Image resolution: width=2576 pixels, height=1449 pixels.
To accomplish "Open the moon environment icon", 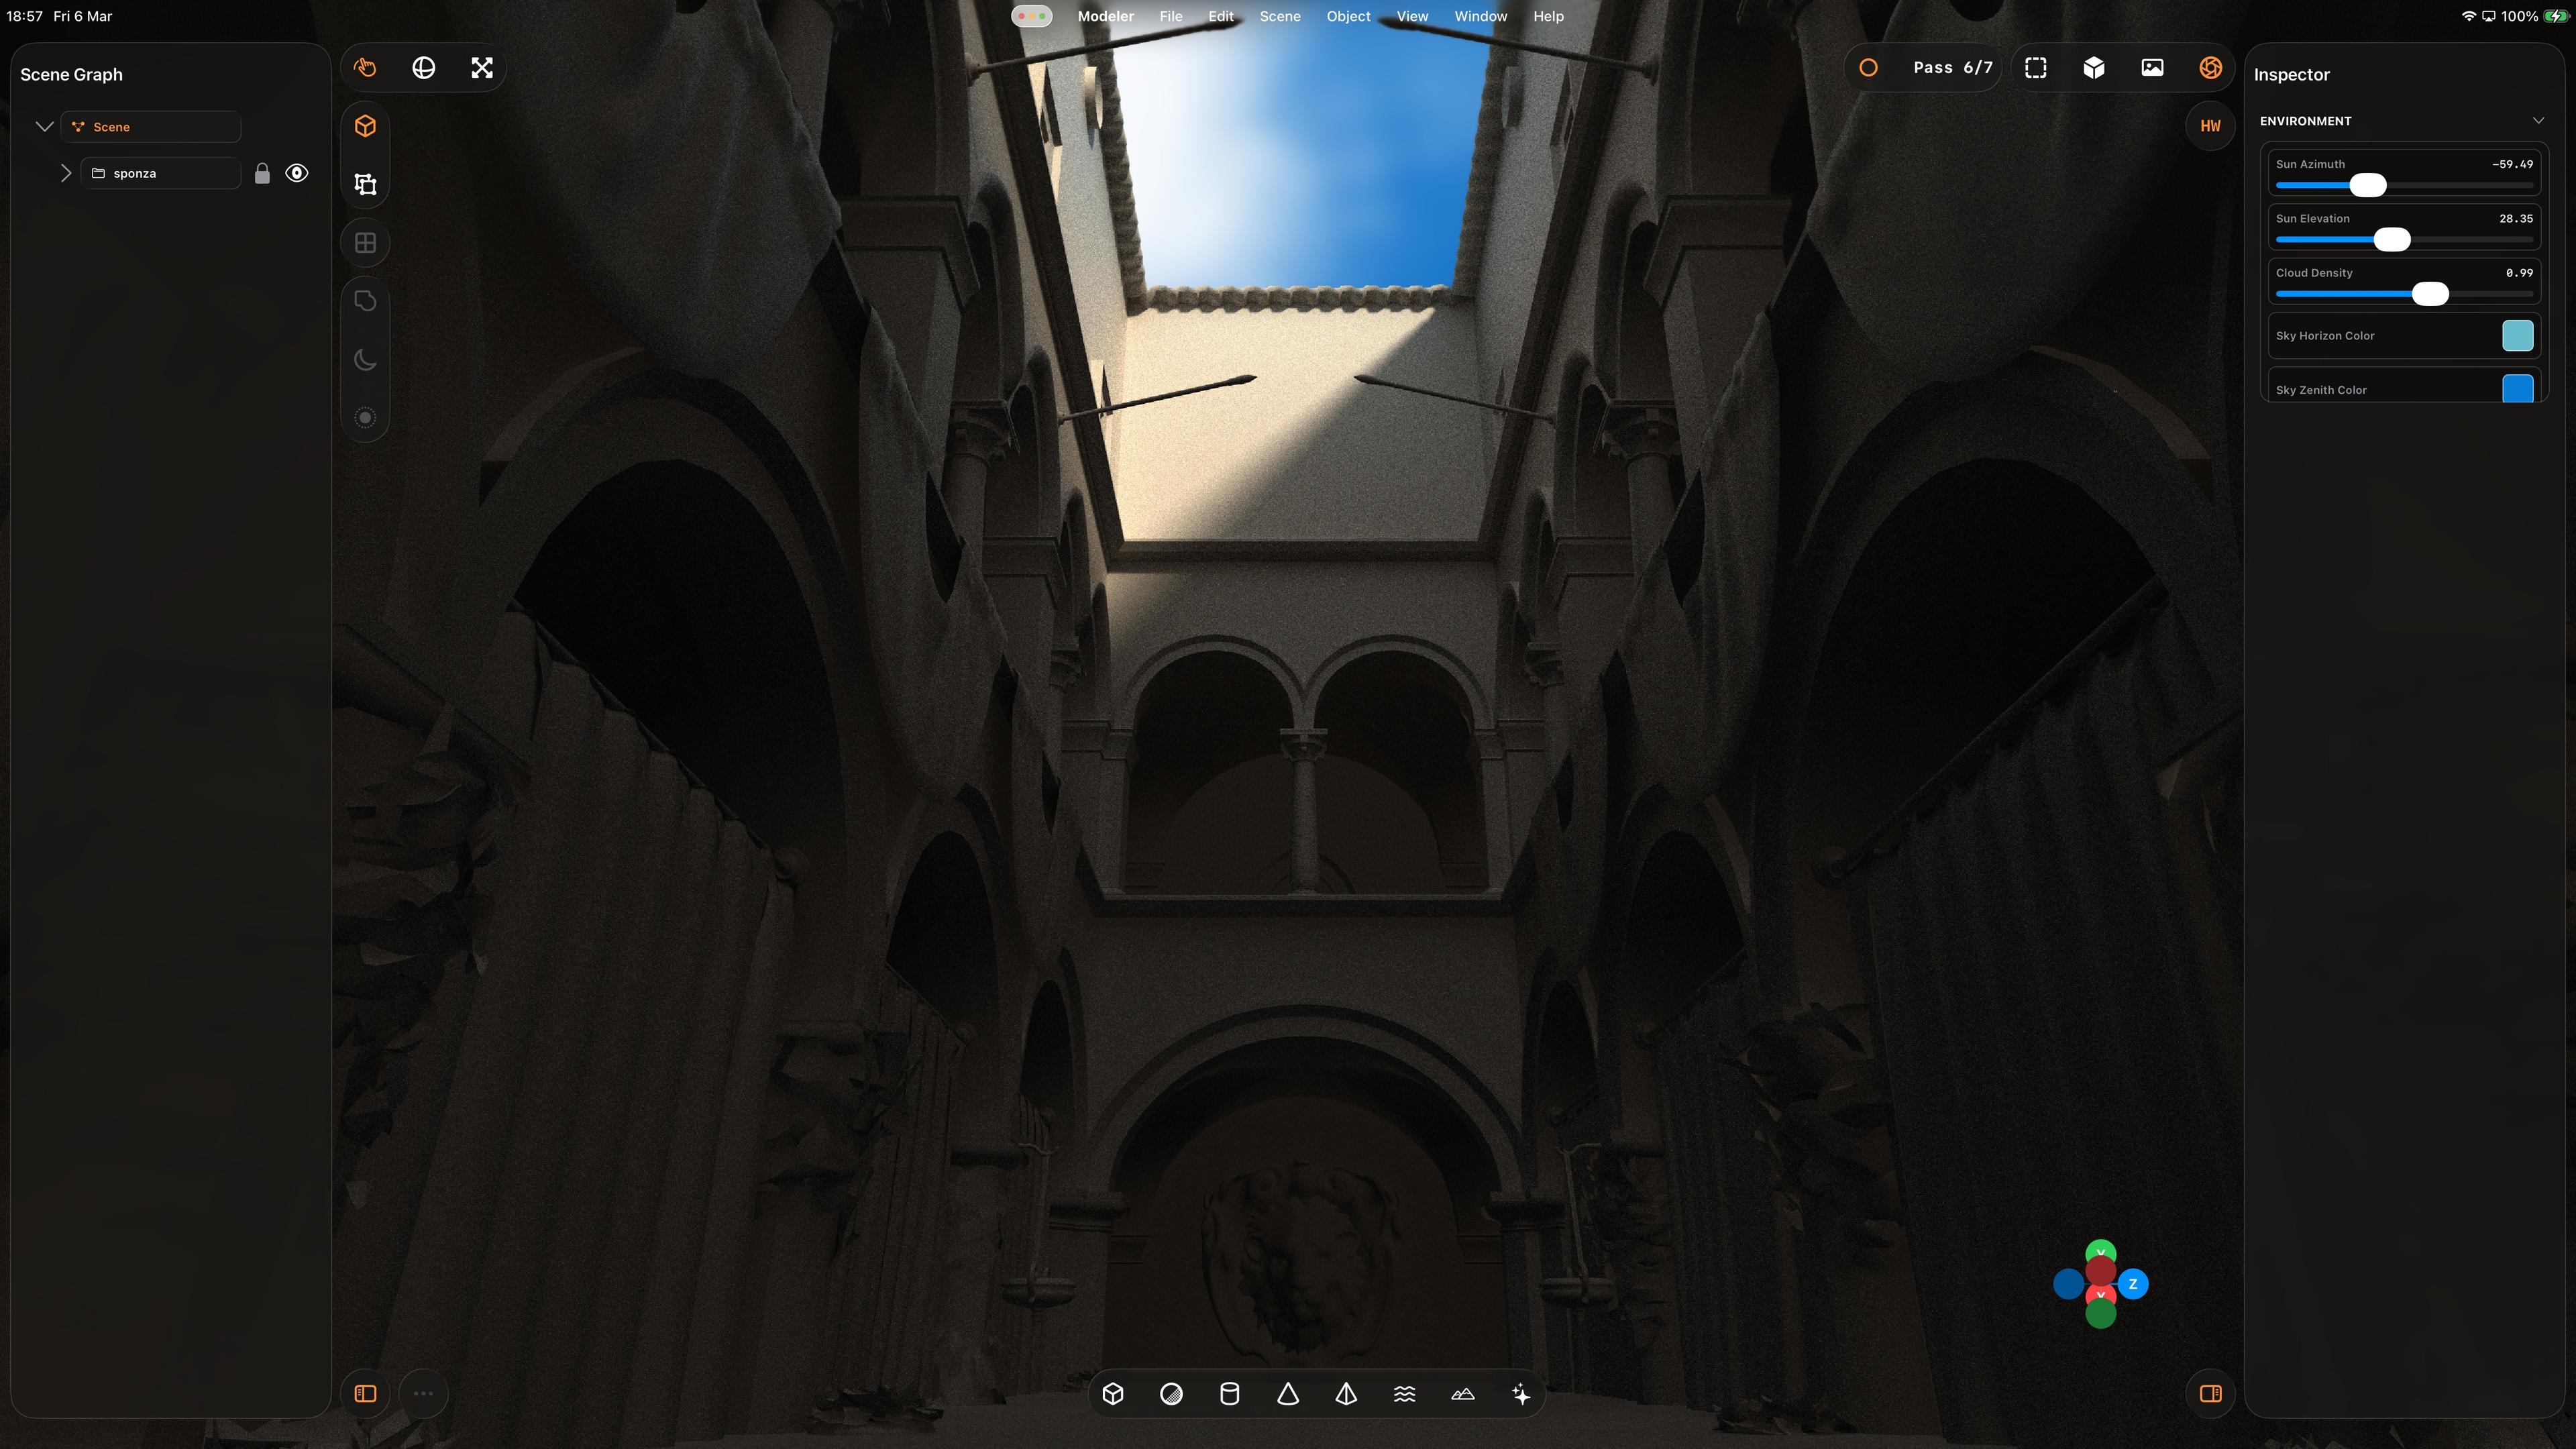I will pos(365,359).
